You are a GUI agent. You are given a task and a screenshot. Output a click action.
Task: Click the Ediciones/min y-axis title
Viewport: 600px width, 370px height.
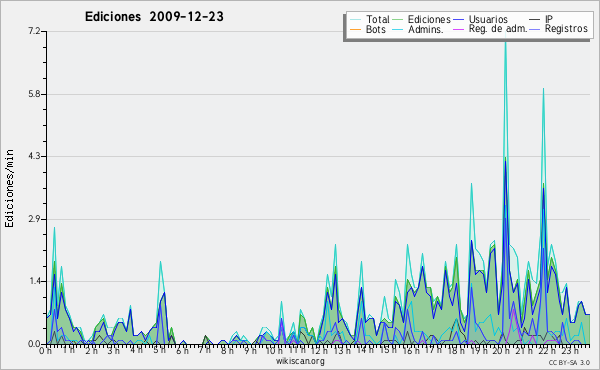pos(10,188)
